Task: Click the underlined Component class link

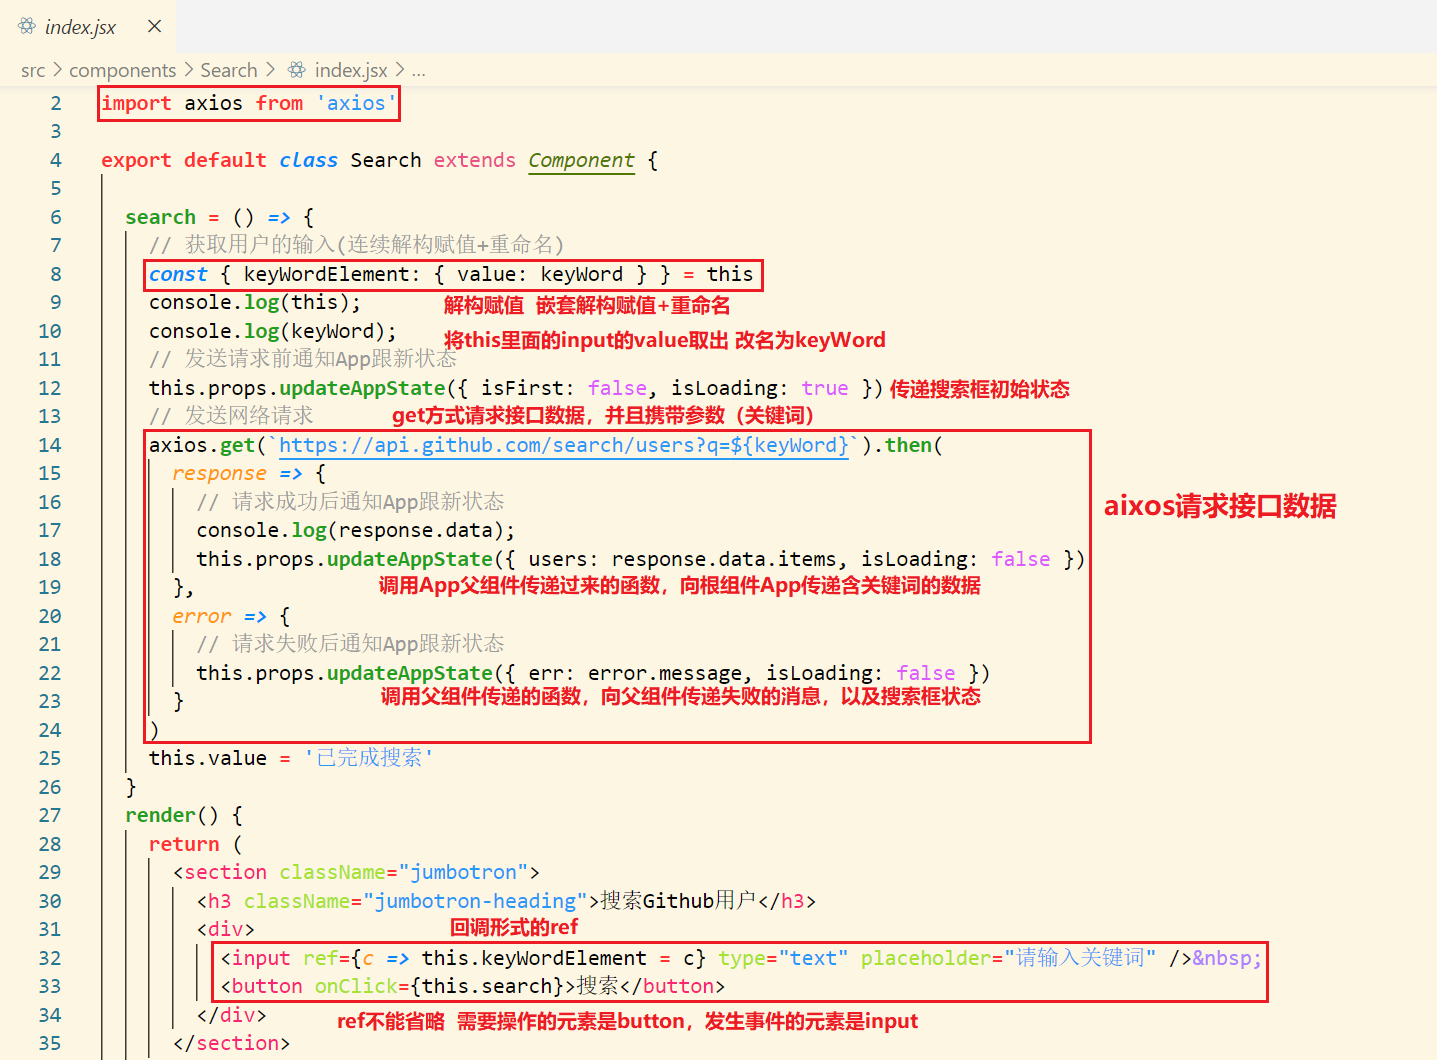Action: (x=581, y=160)
